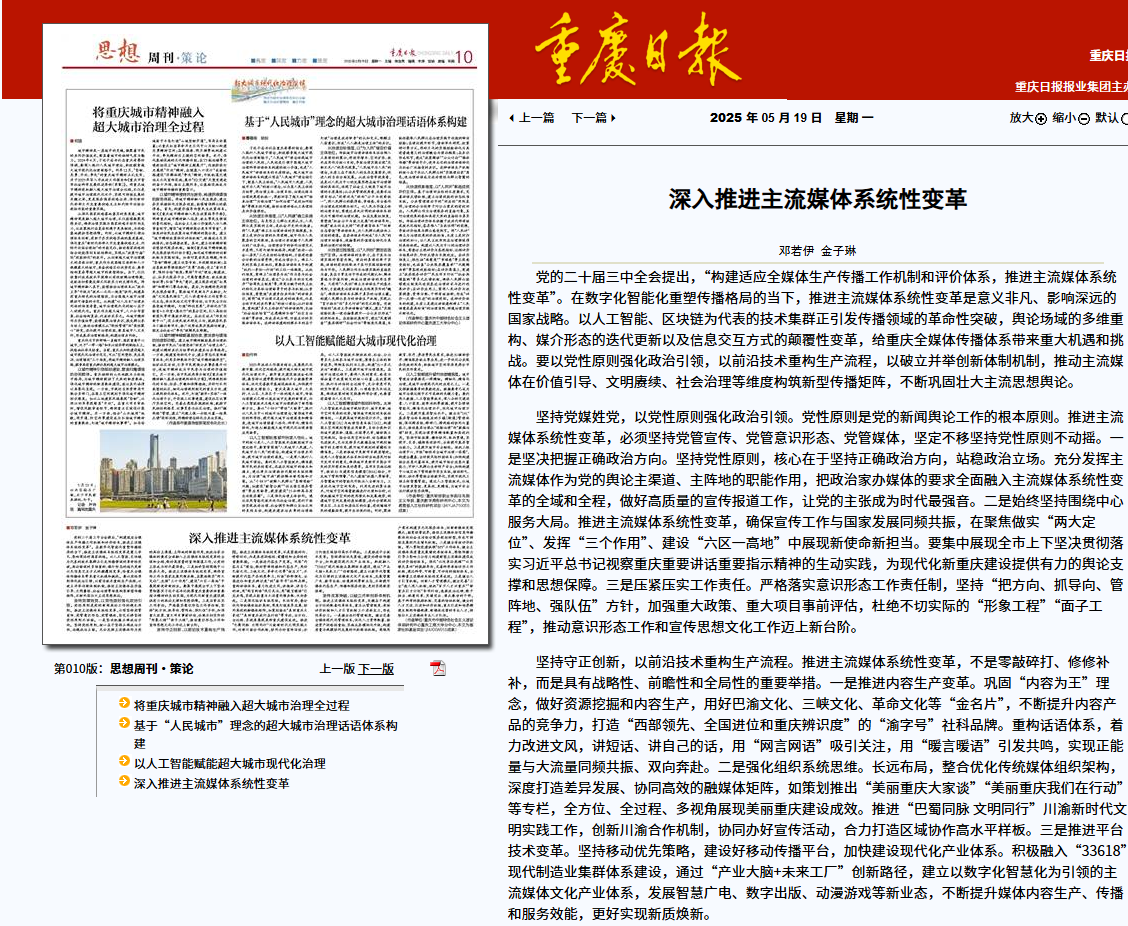Screen dimensions: 1128x926
Task: Open article link 以人工智能赋能超大城市现代化治理
Action: pos(229,763)
